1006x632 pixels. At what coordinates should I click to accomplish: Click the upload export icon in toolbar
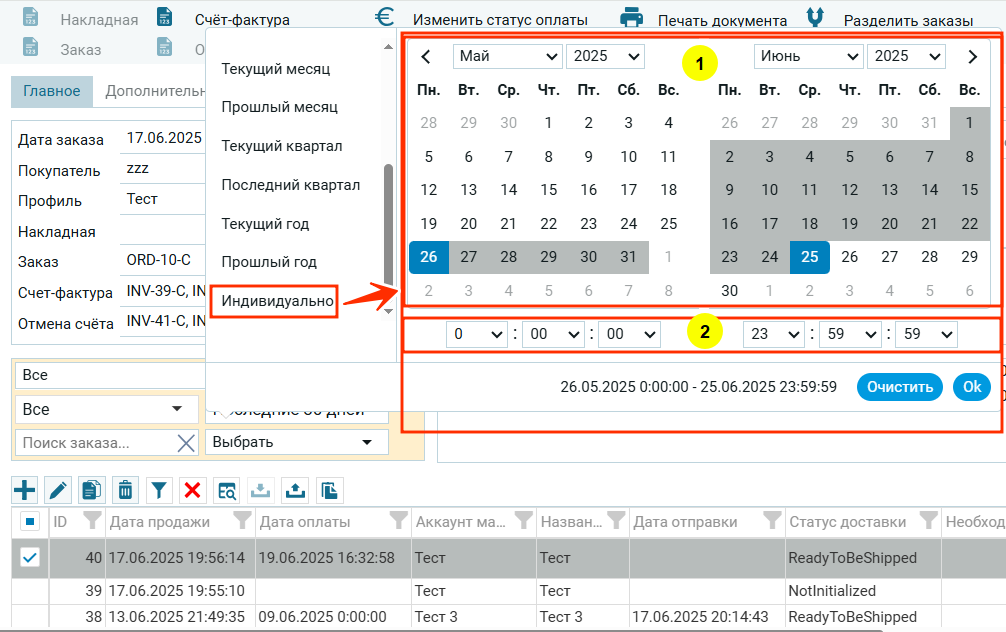tap(296, 490)
